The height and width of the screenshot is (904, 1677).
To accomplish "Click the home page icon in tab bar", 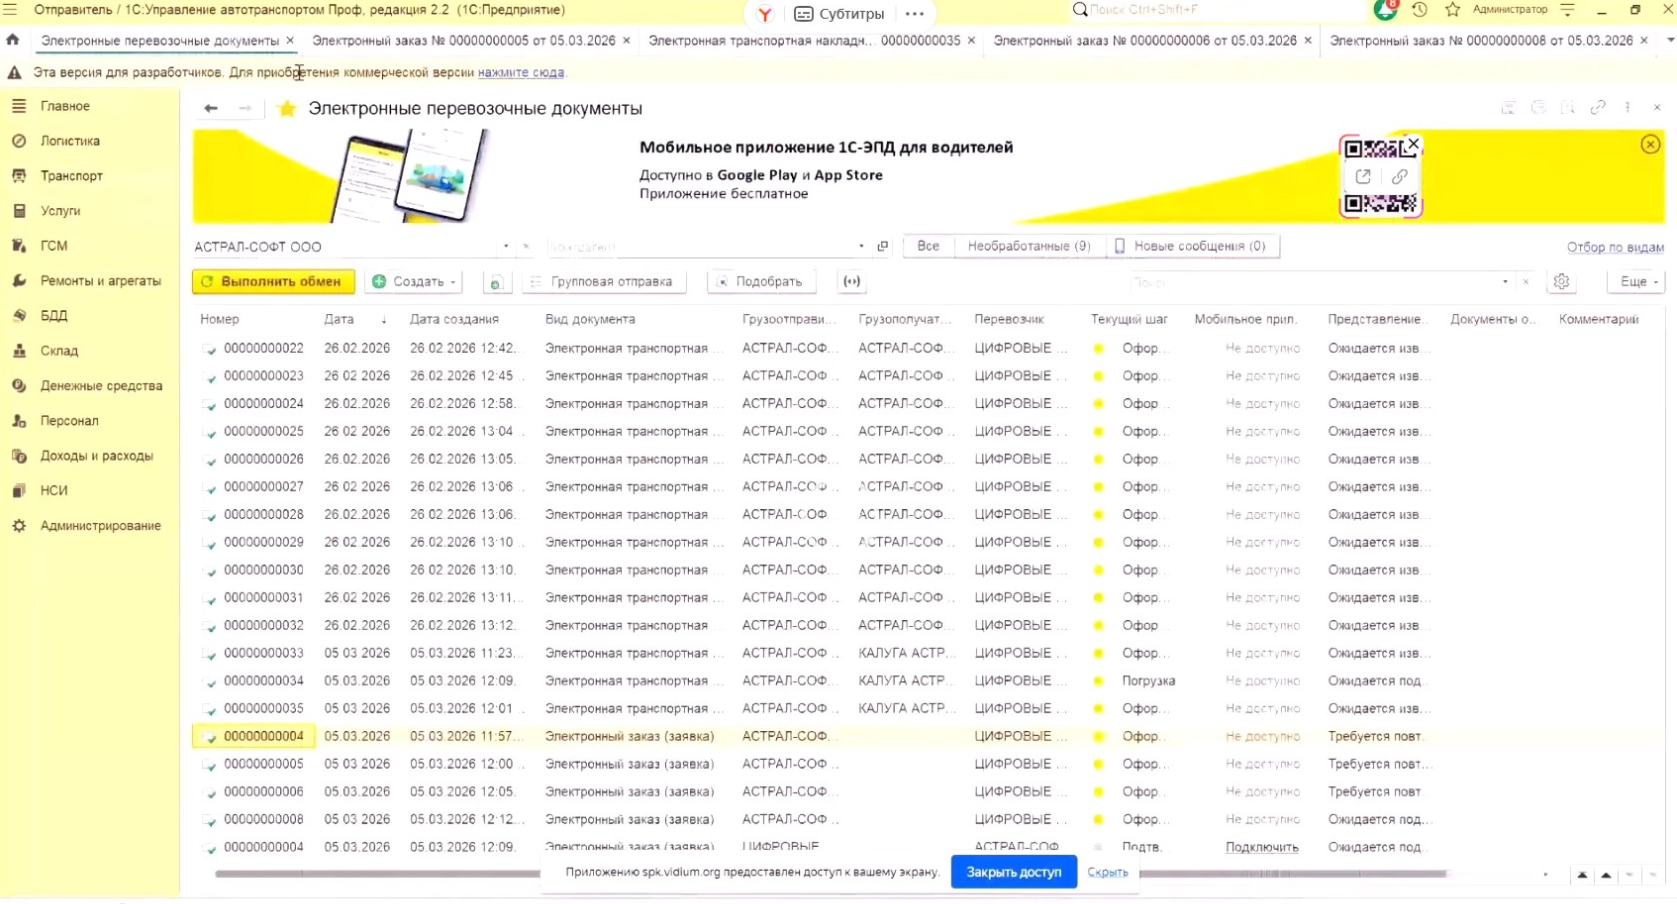I will point(13,40).
